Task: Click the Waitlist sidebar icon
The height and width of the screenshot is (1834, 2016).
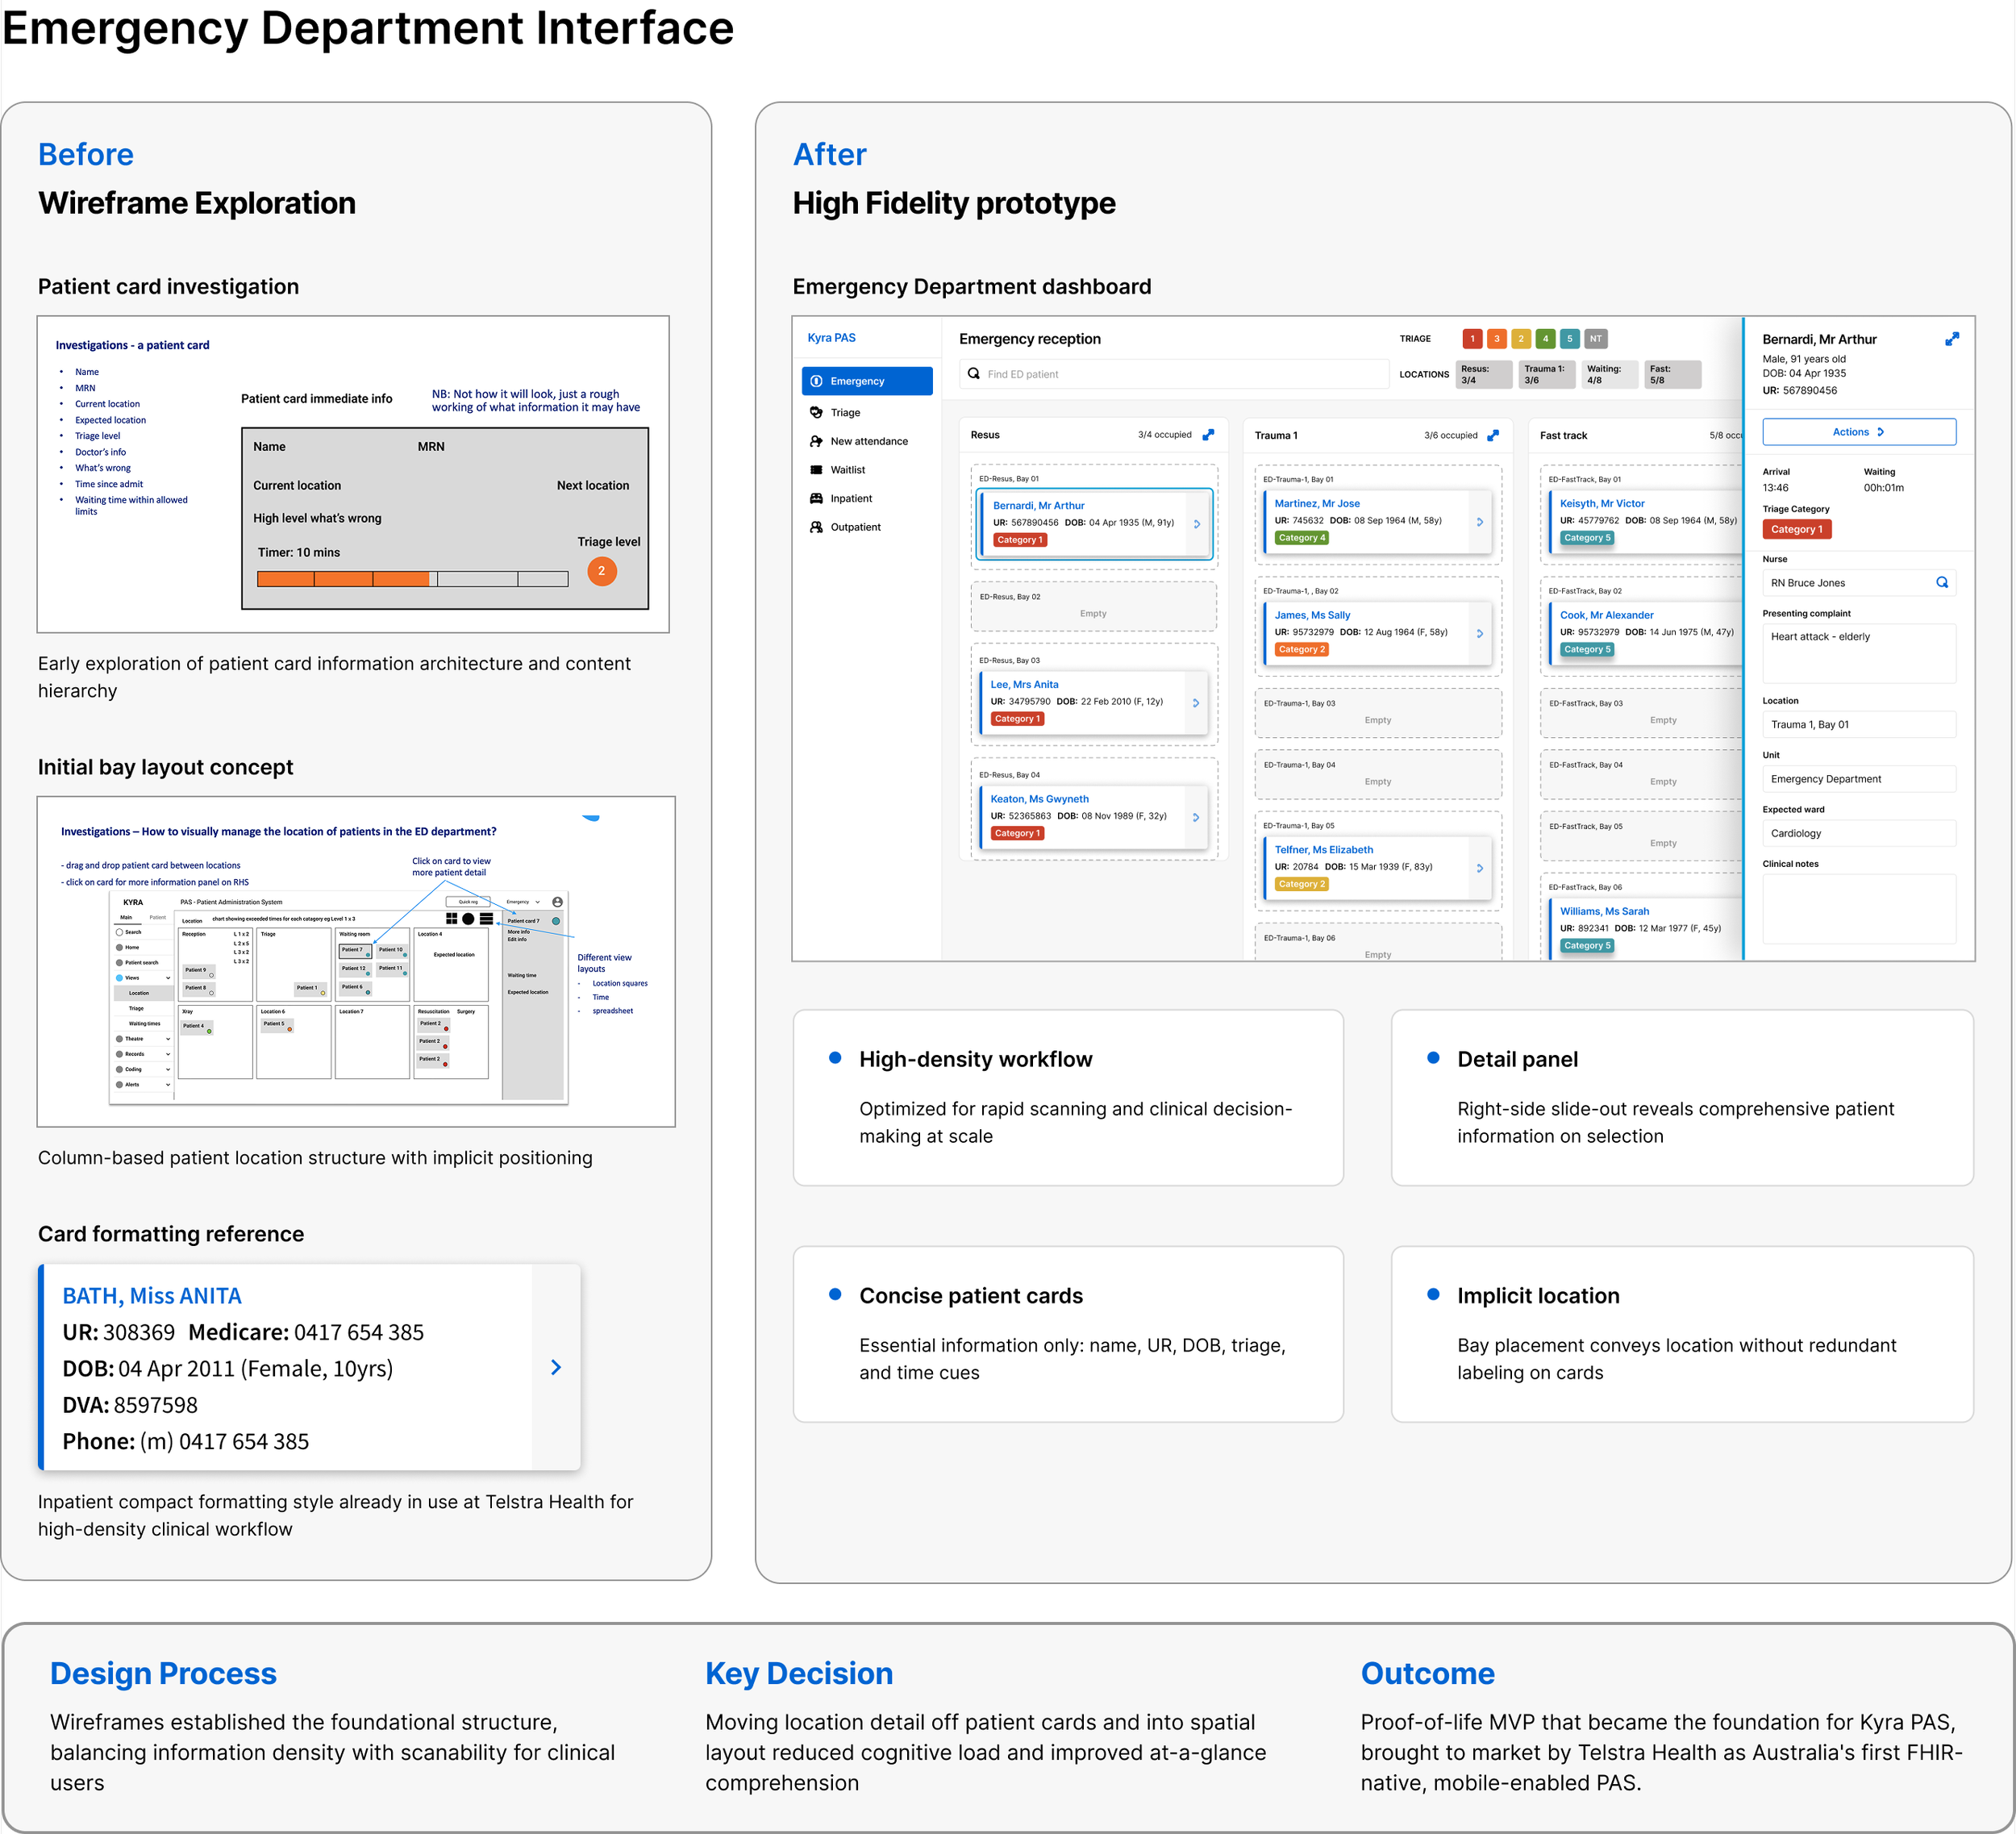Action: pos(816,470)
